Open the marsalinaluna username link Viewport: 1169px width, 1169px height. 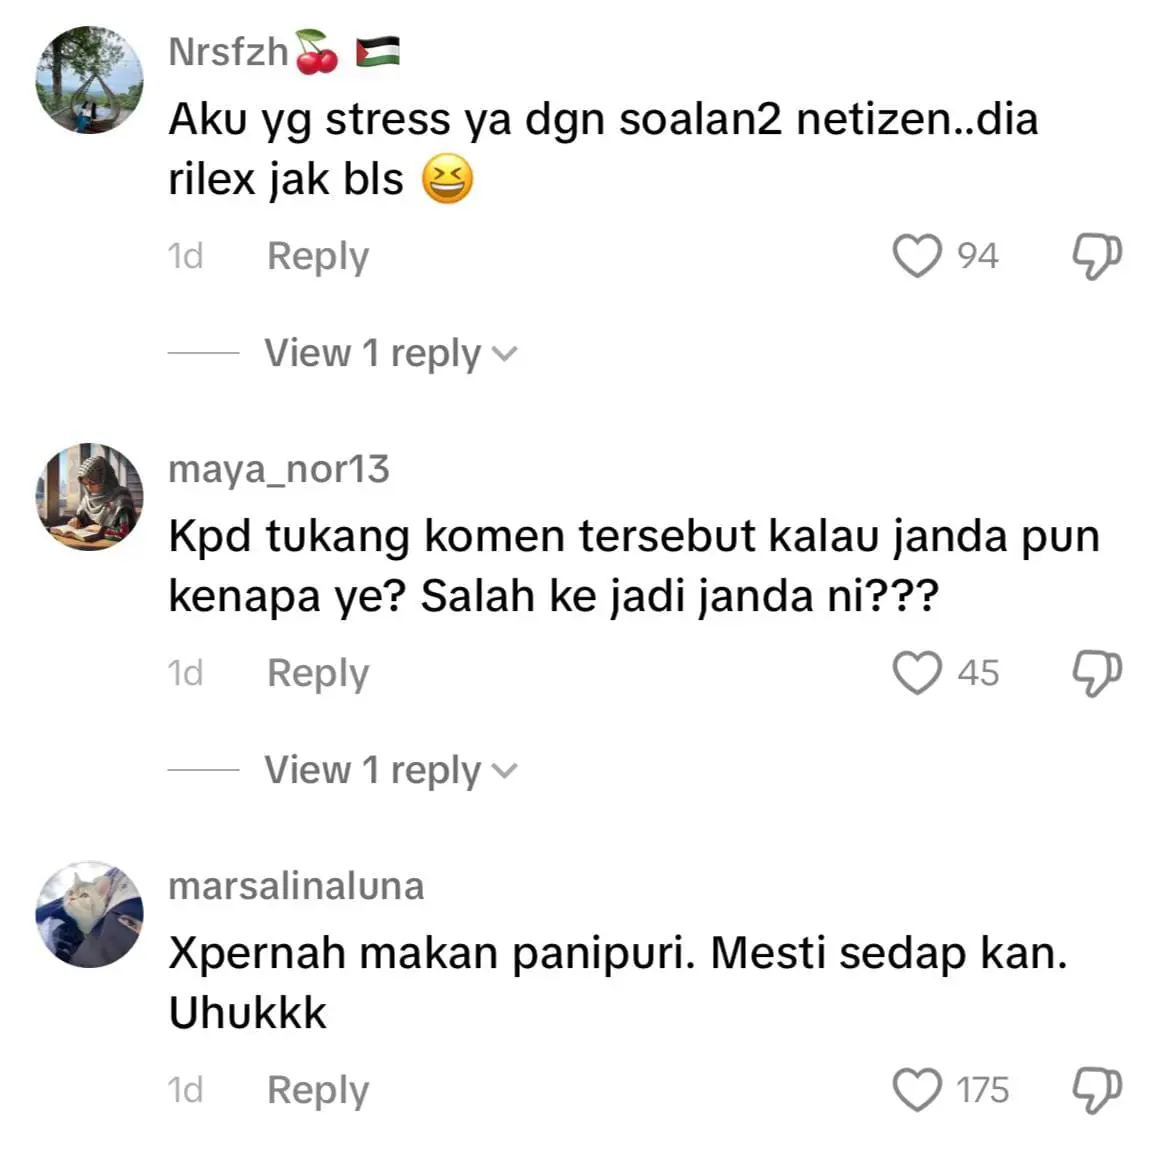296,886
